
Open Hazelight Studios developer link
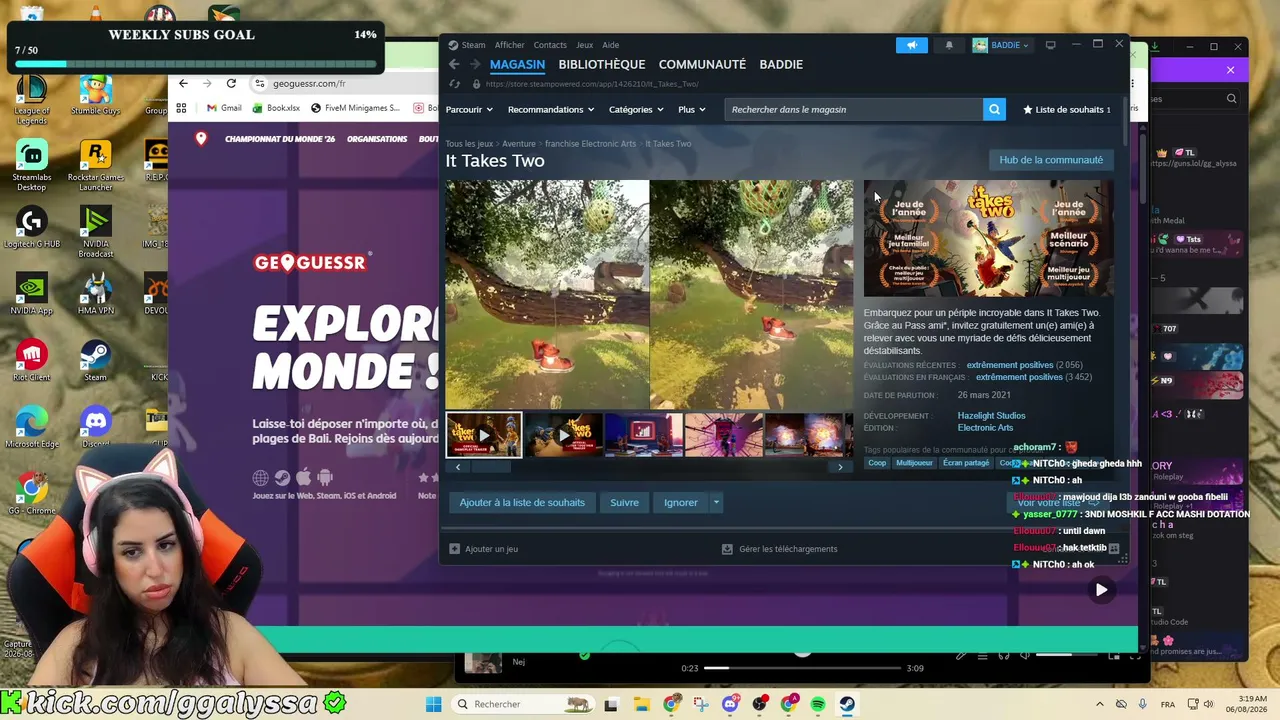point(991,416)
